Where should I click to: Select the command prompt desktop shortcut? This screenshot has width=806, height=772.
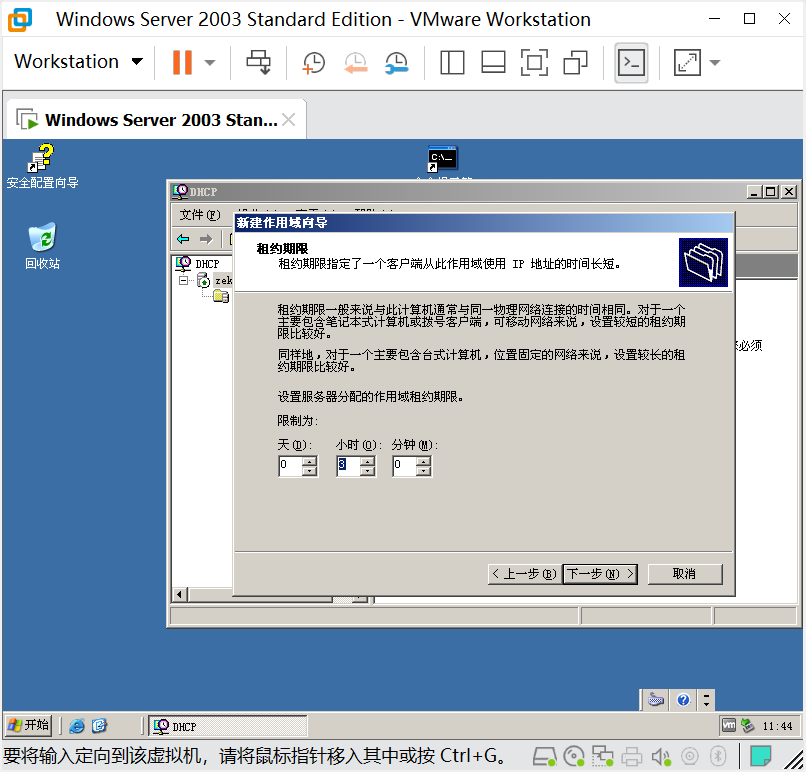pos(443,160)
